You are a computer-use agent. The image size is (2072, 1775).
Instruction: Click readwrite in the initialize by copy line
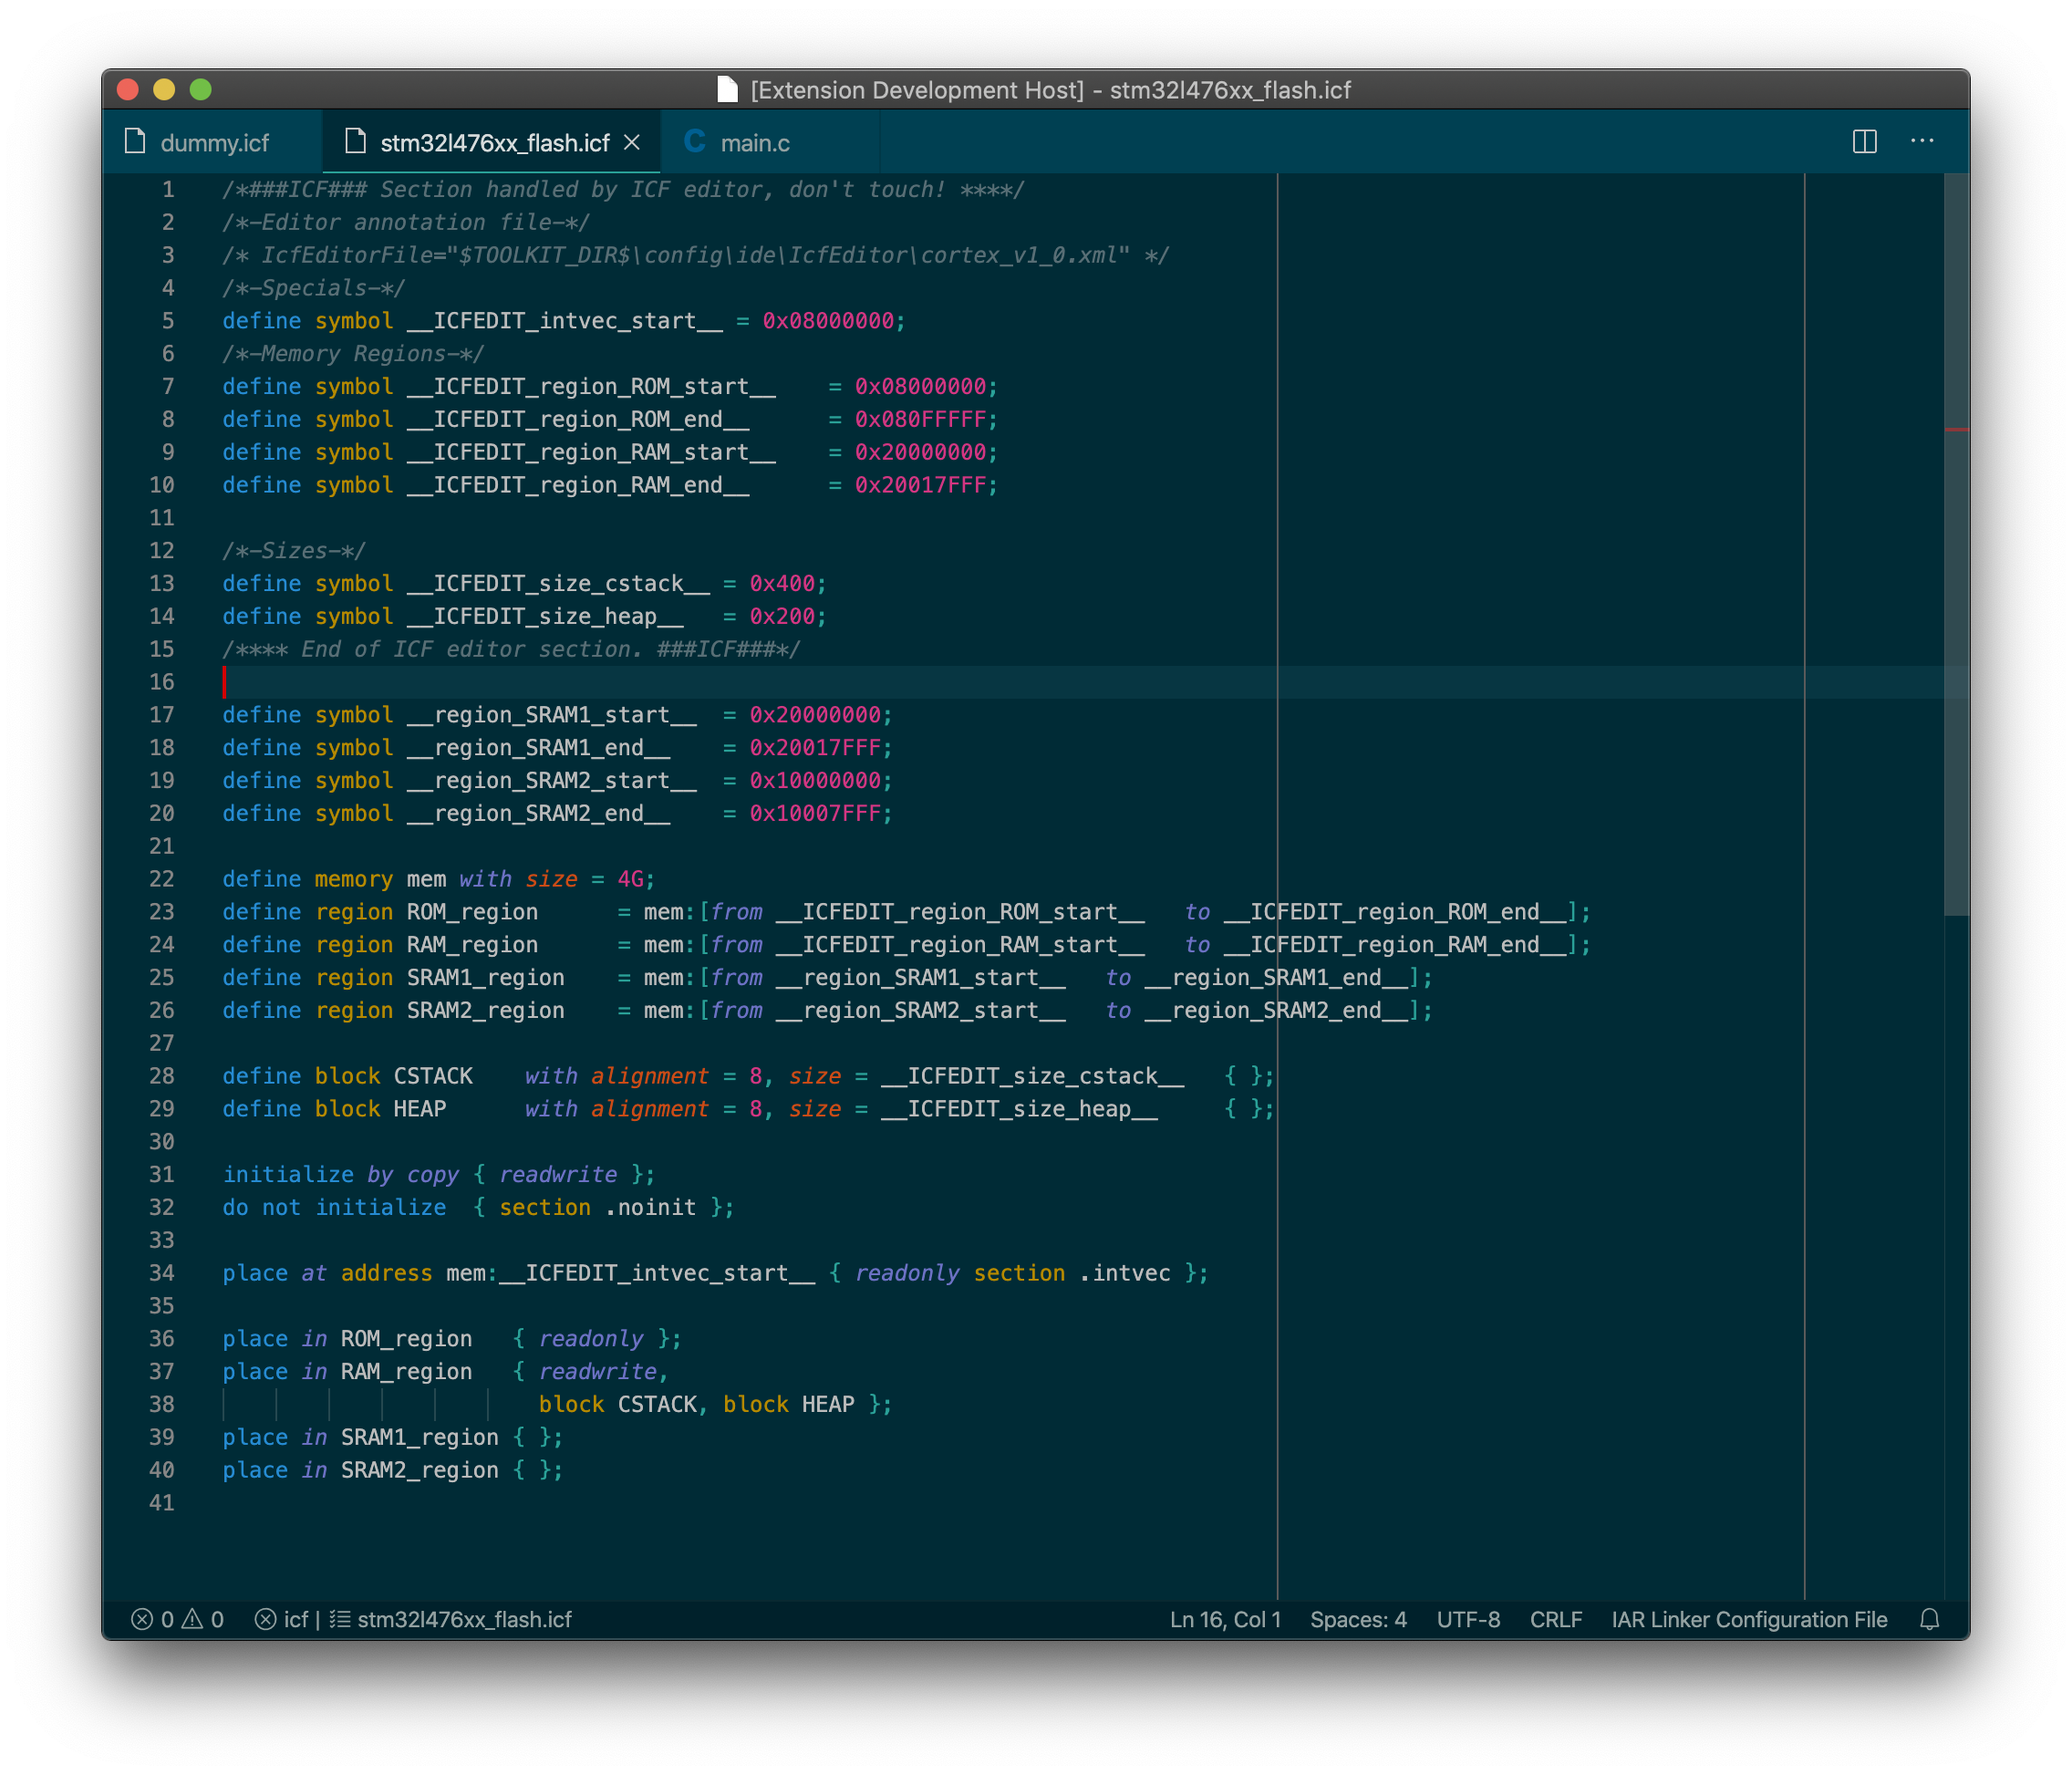(x=558, y=1175)
